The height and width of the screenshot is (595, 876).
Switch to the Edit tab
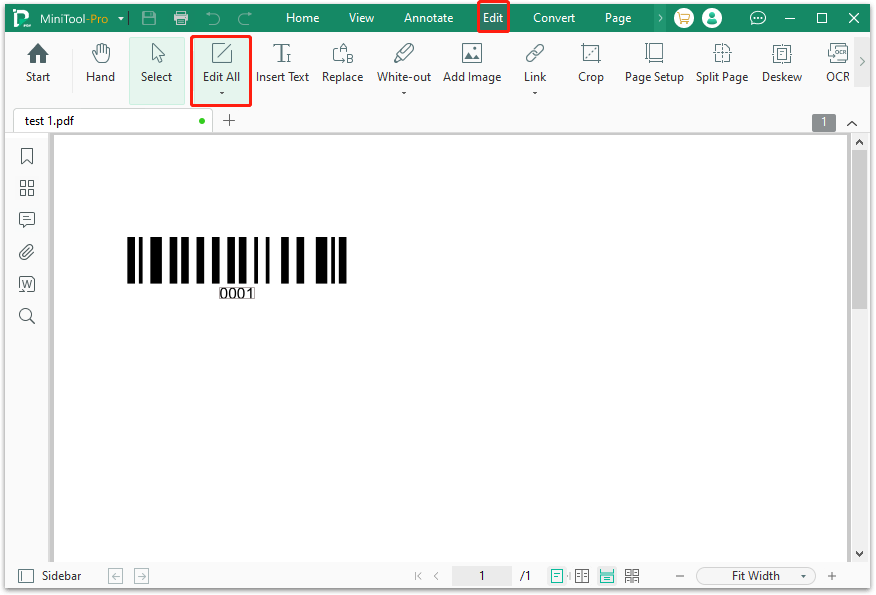coord(493,18)
